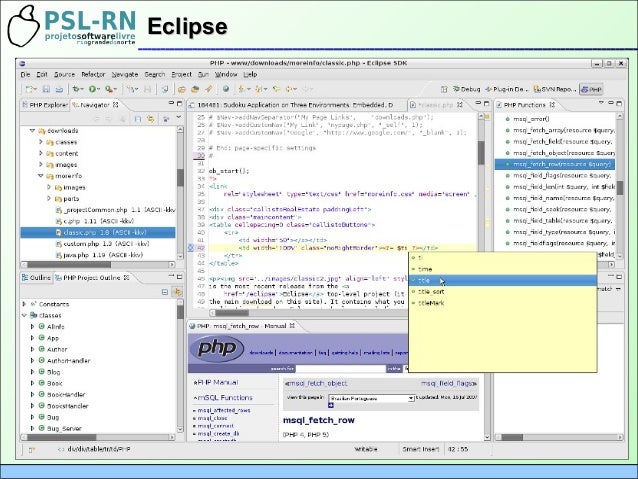Image resolution: width=638 pixels, height=479 pixels.
Task: Open the Source menu
Action: [65, 74]
